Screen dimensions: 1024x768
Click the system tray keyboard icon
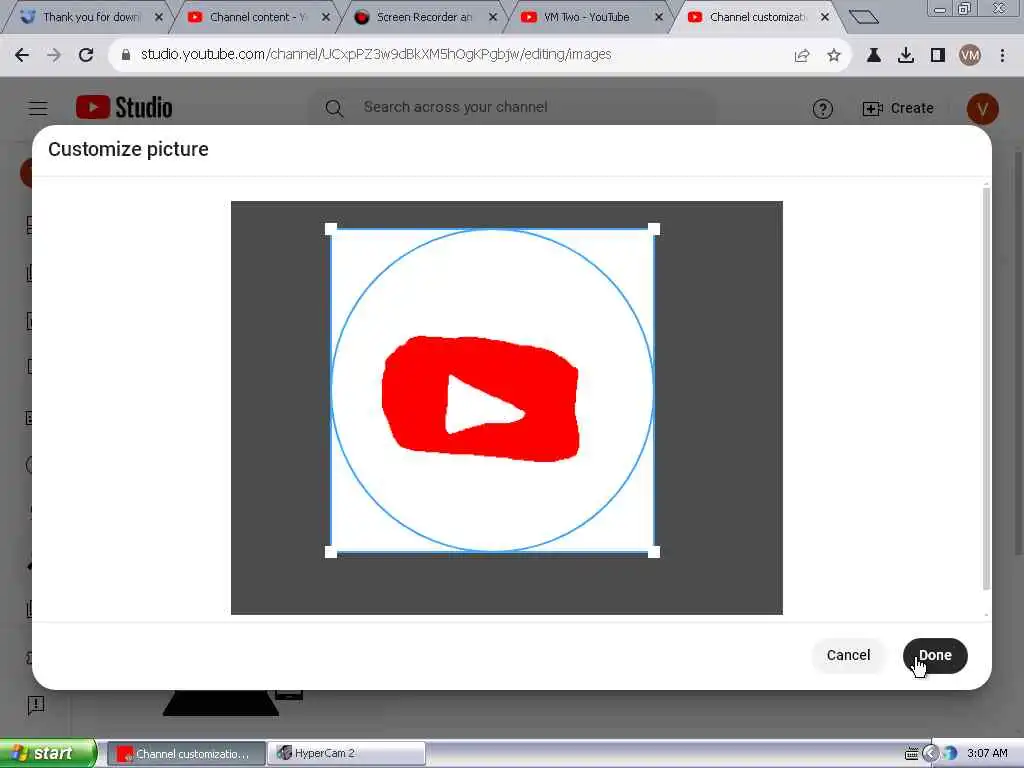pyautogui.click(x=910, y=754)
